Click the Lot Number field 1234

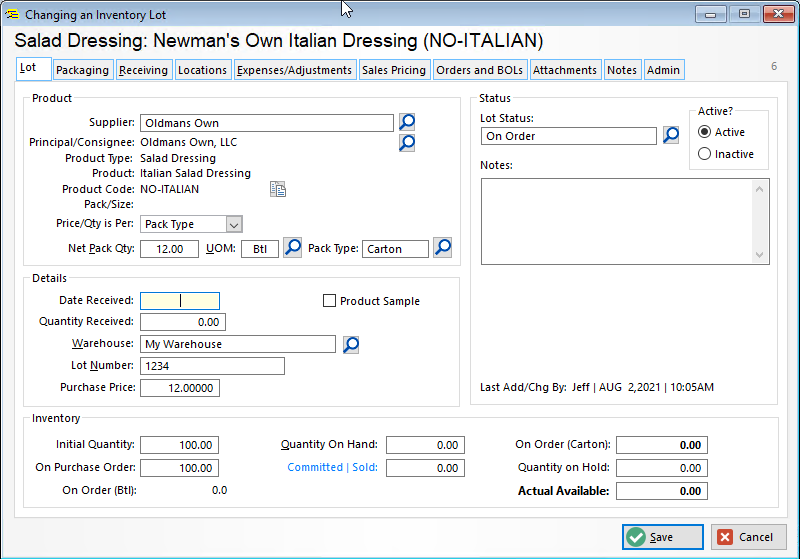pyautogui.click(x=212, y=366)
